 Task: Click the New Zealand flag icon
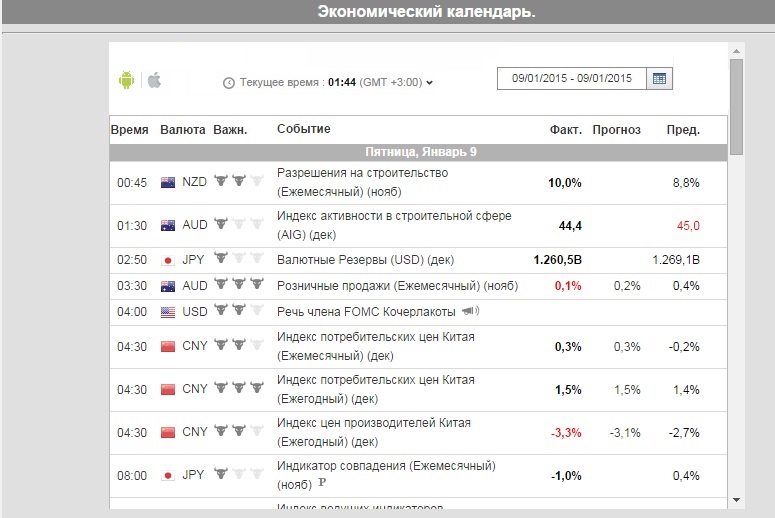tap(168, 182)
